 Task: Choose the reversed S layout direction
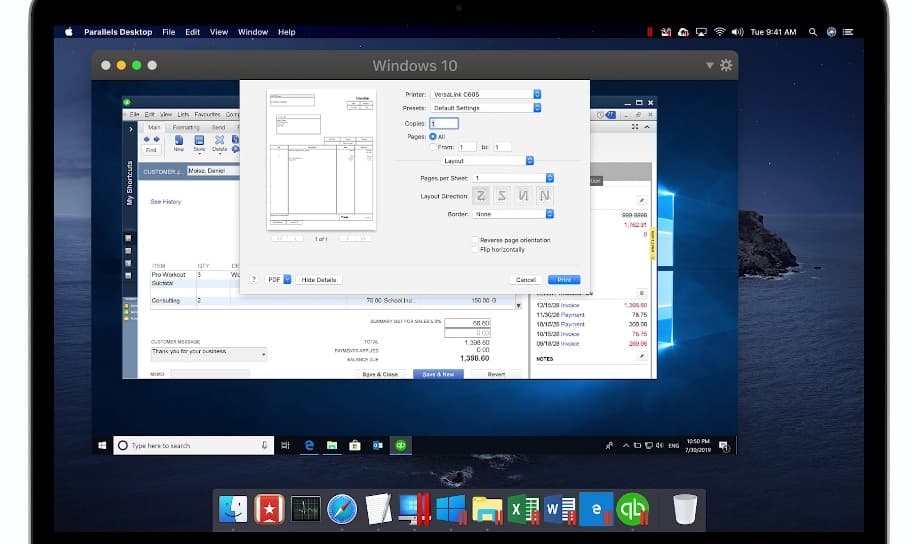coord(502,196)
